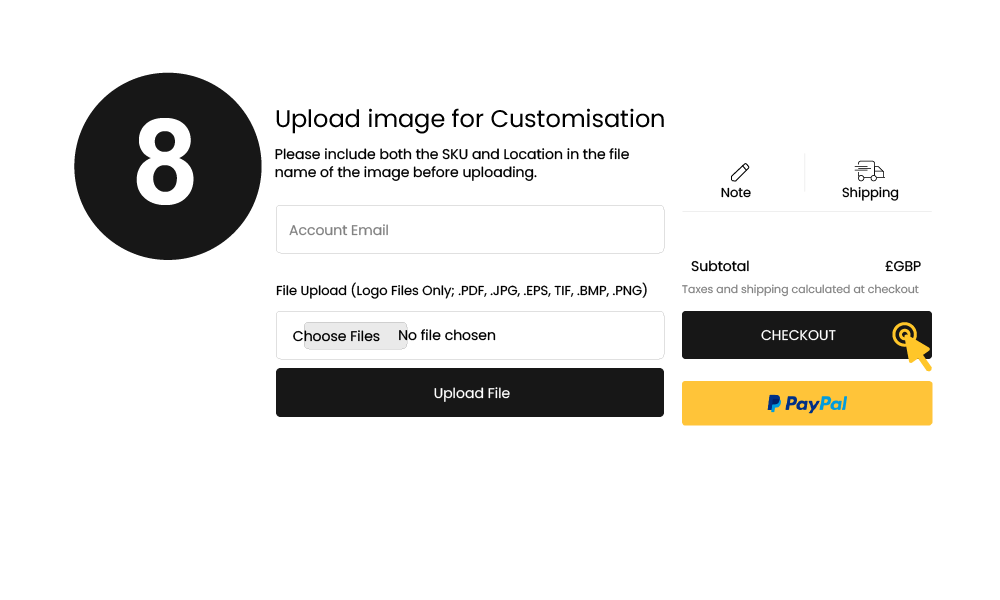Viewport: 1000px width, 600px height.
Task: Open the Note tab label
Action: click(x=735, y=193)
